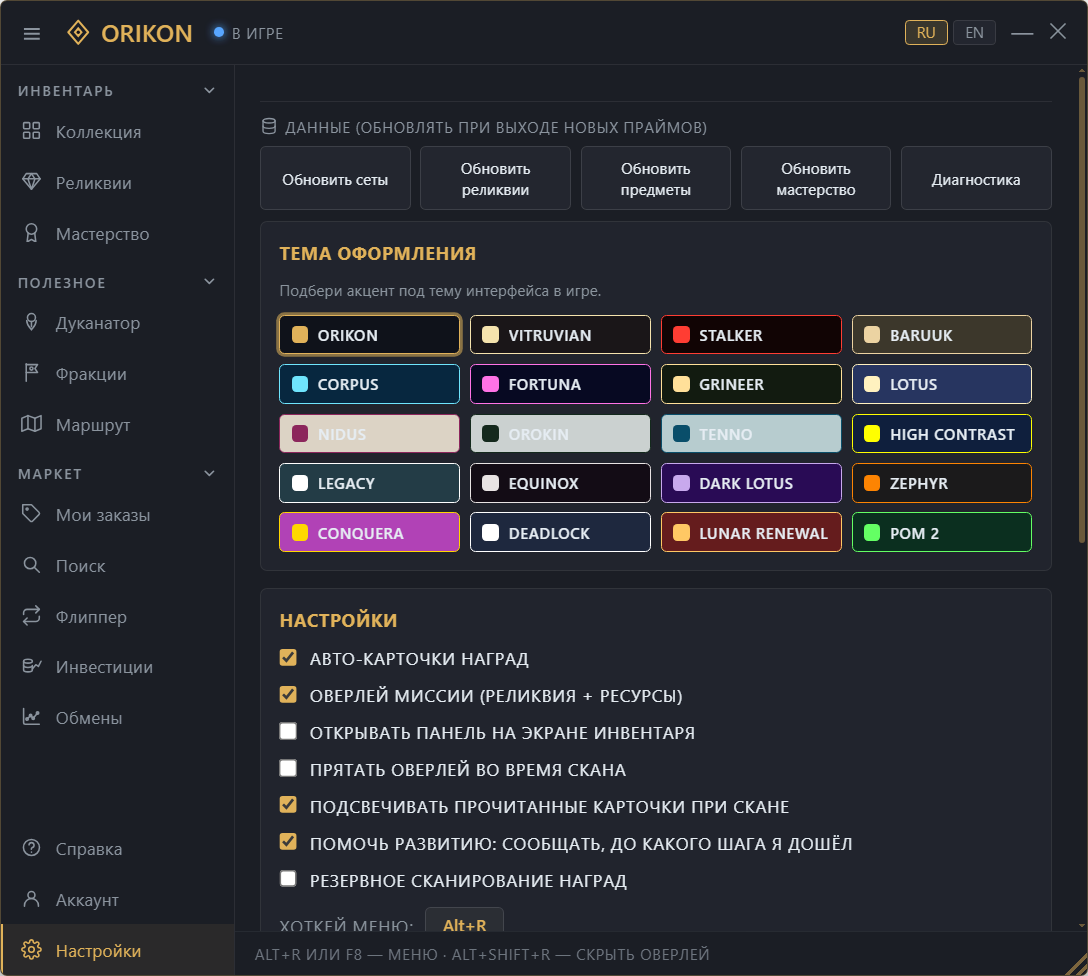Click Обновить реликвии button
Viewport: 1088px width, 976px height.
(495, 178)
